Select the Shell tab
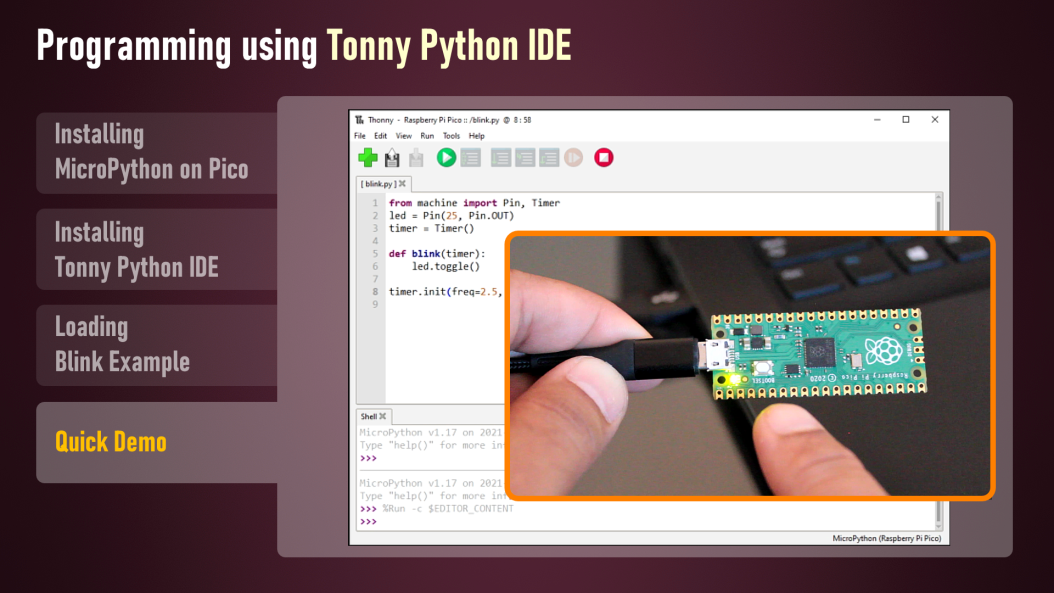Screen dimensions: 1054x593 367,416
